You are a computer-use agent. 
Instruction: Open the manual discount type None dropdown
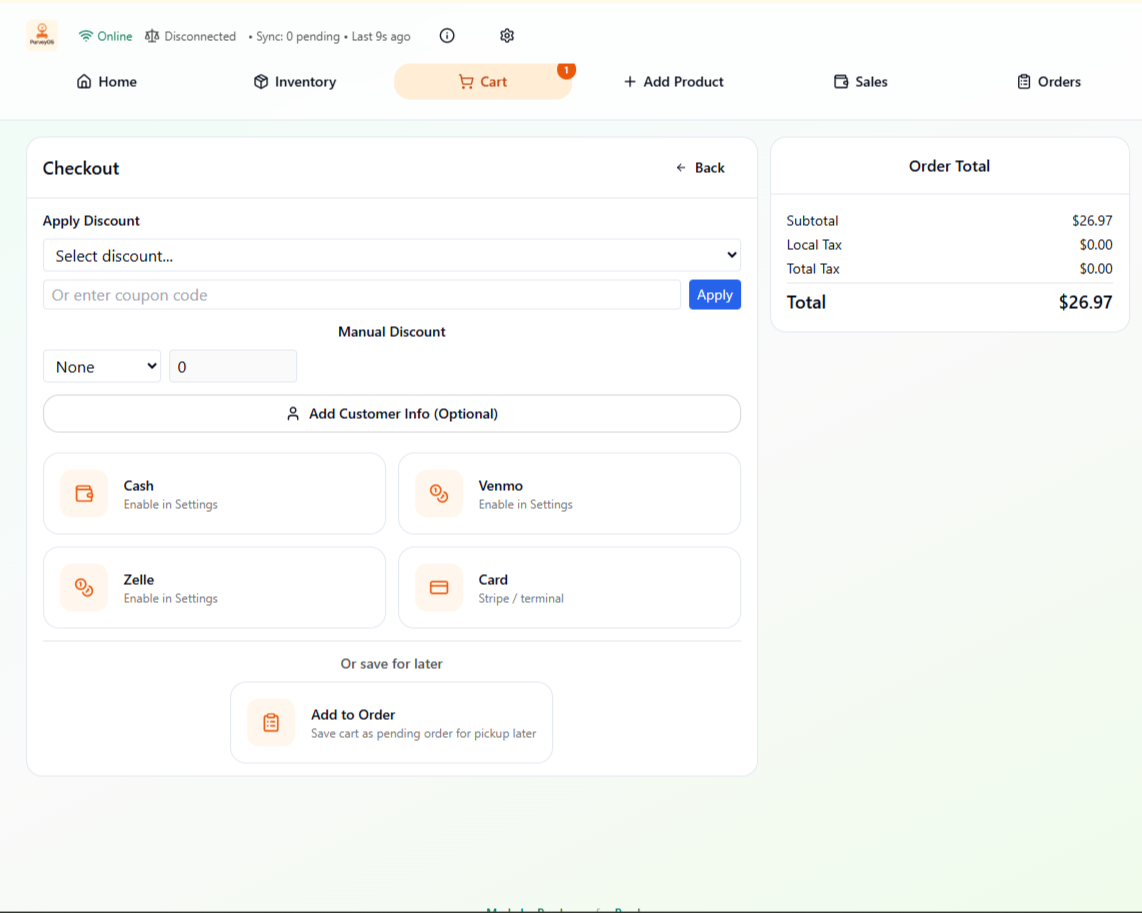[102, 367]
